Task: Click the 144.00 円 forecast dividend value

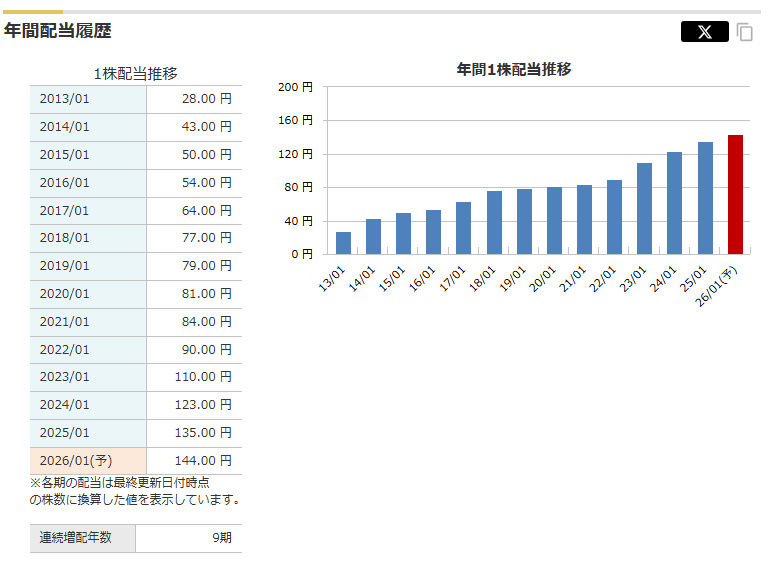Action: pyautogui.click(x=194, y=461)
